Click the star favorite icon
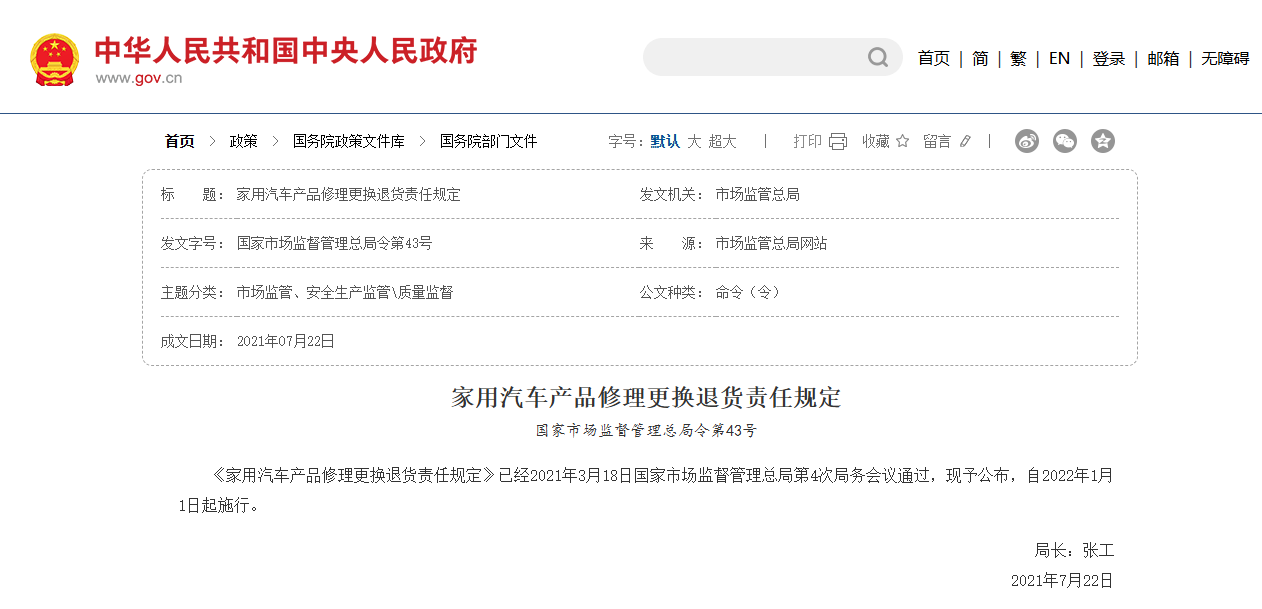This screenshot has width=1262, height=609. (903, 141)
